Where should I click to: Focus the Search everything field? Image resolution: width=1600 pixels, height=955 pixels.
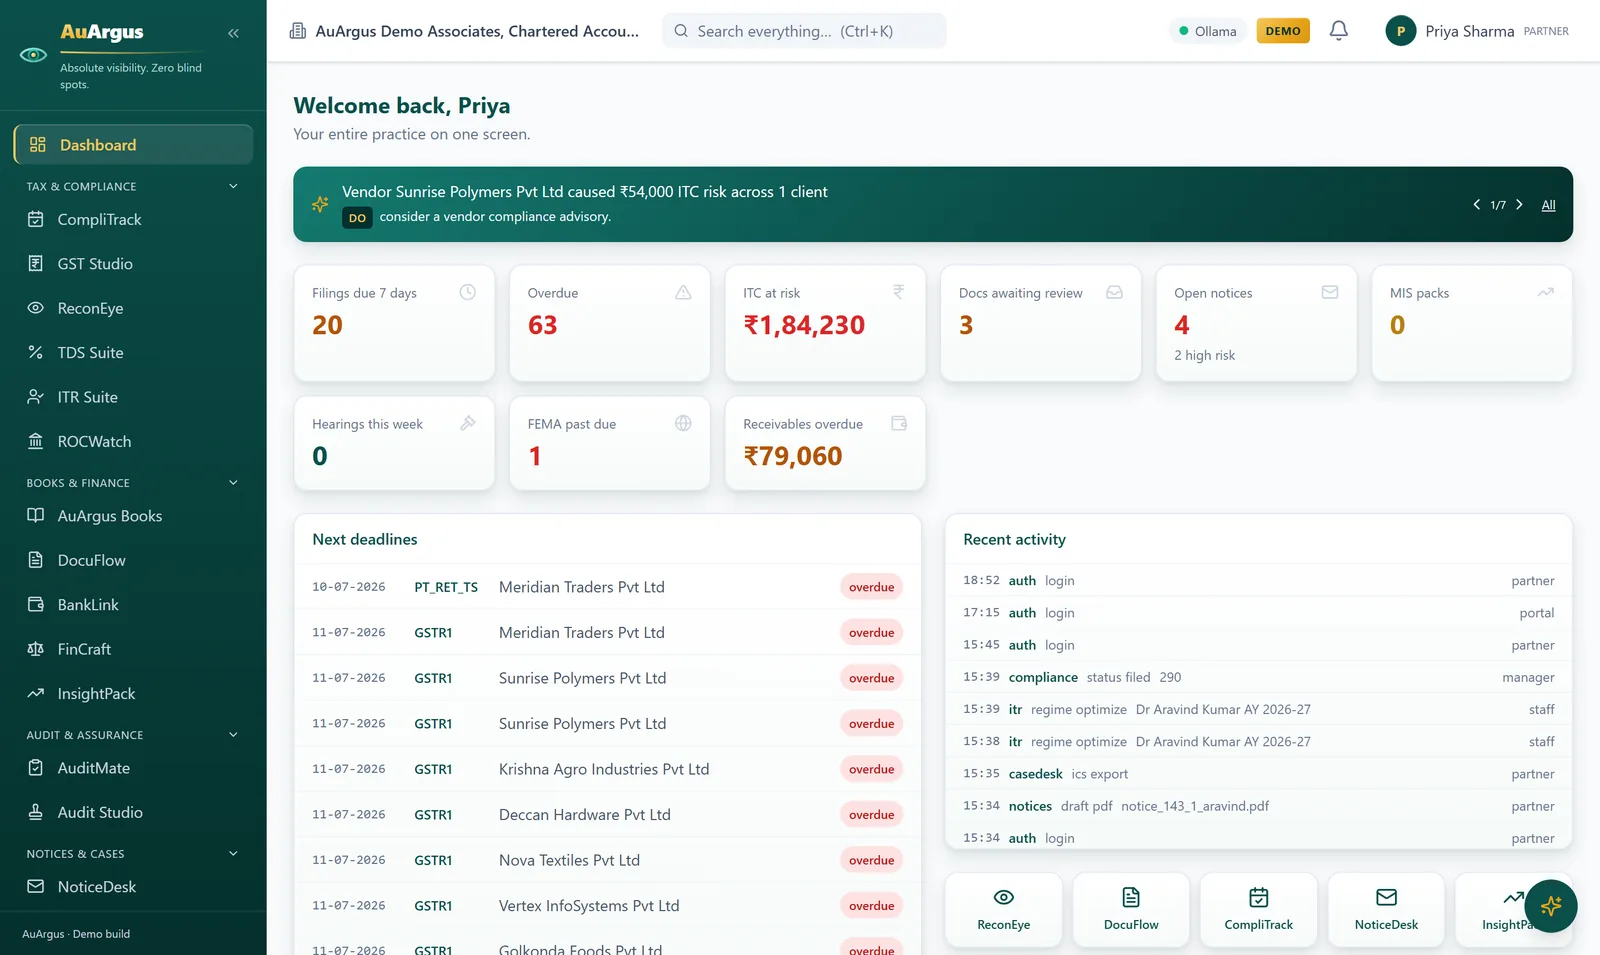[x=804, y=31]
